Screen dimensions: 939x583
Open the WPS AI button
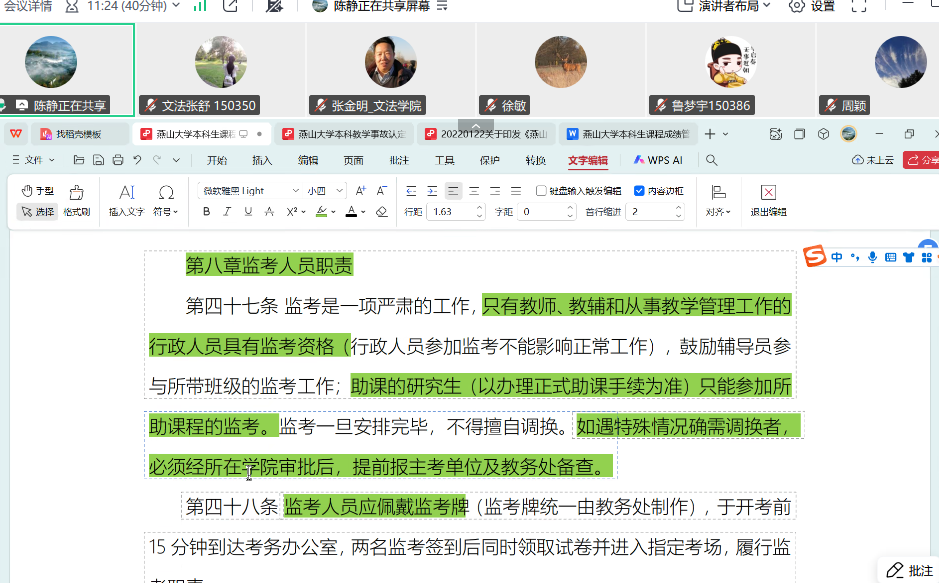(x=658, y=160)
